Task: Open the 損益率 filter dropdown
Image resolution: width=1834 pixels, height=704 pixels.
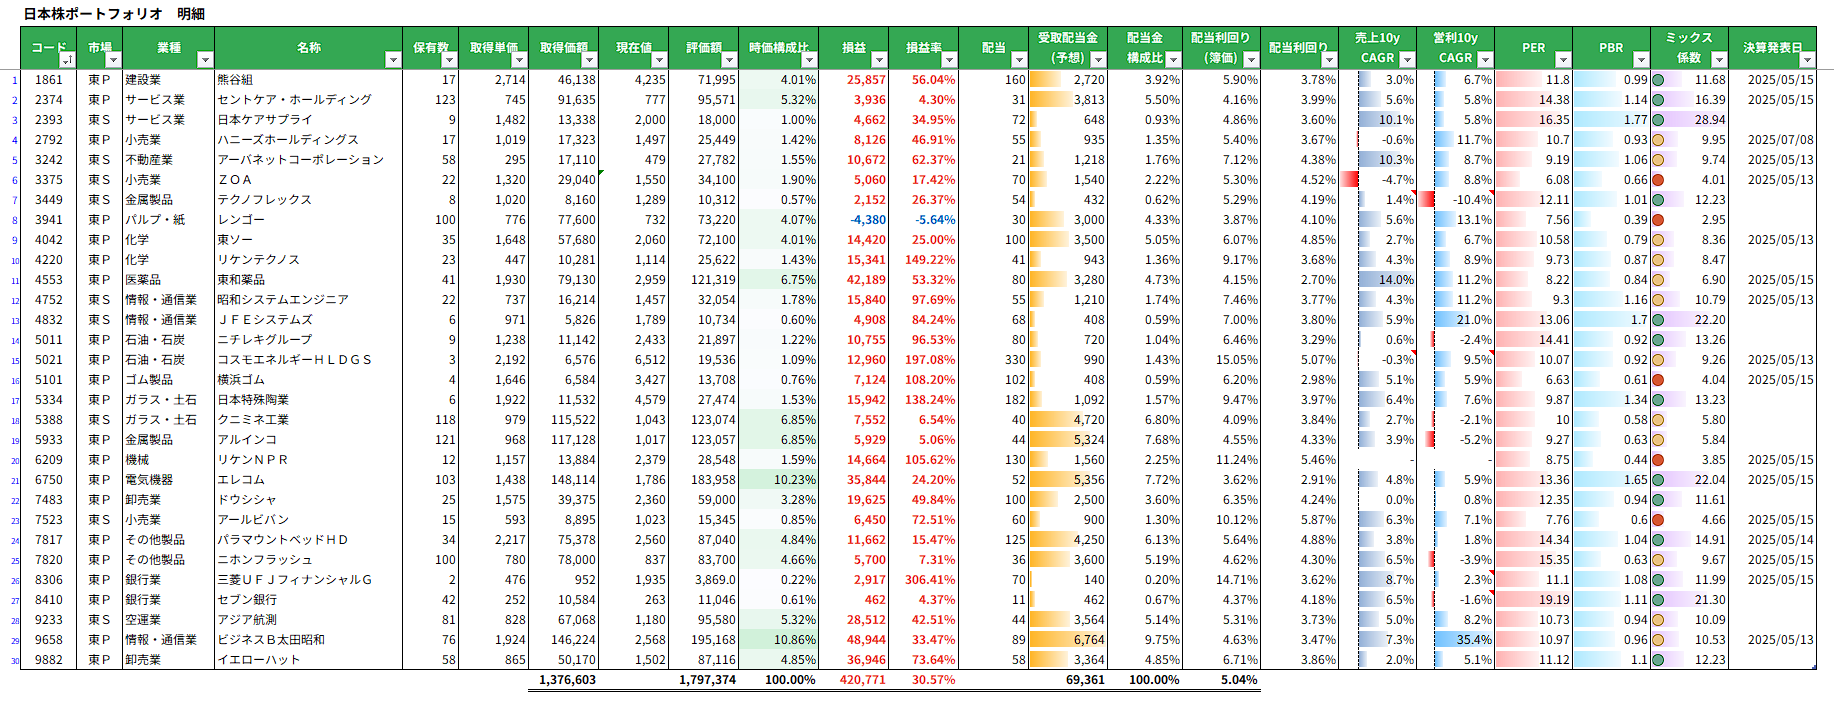Action: (948, 60)
